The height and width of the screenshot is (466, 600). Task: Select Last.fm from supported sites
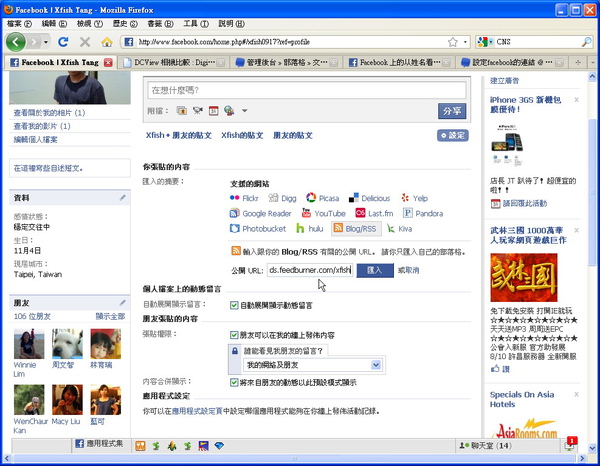374,213
